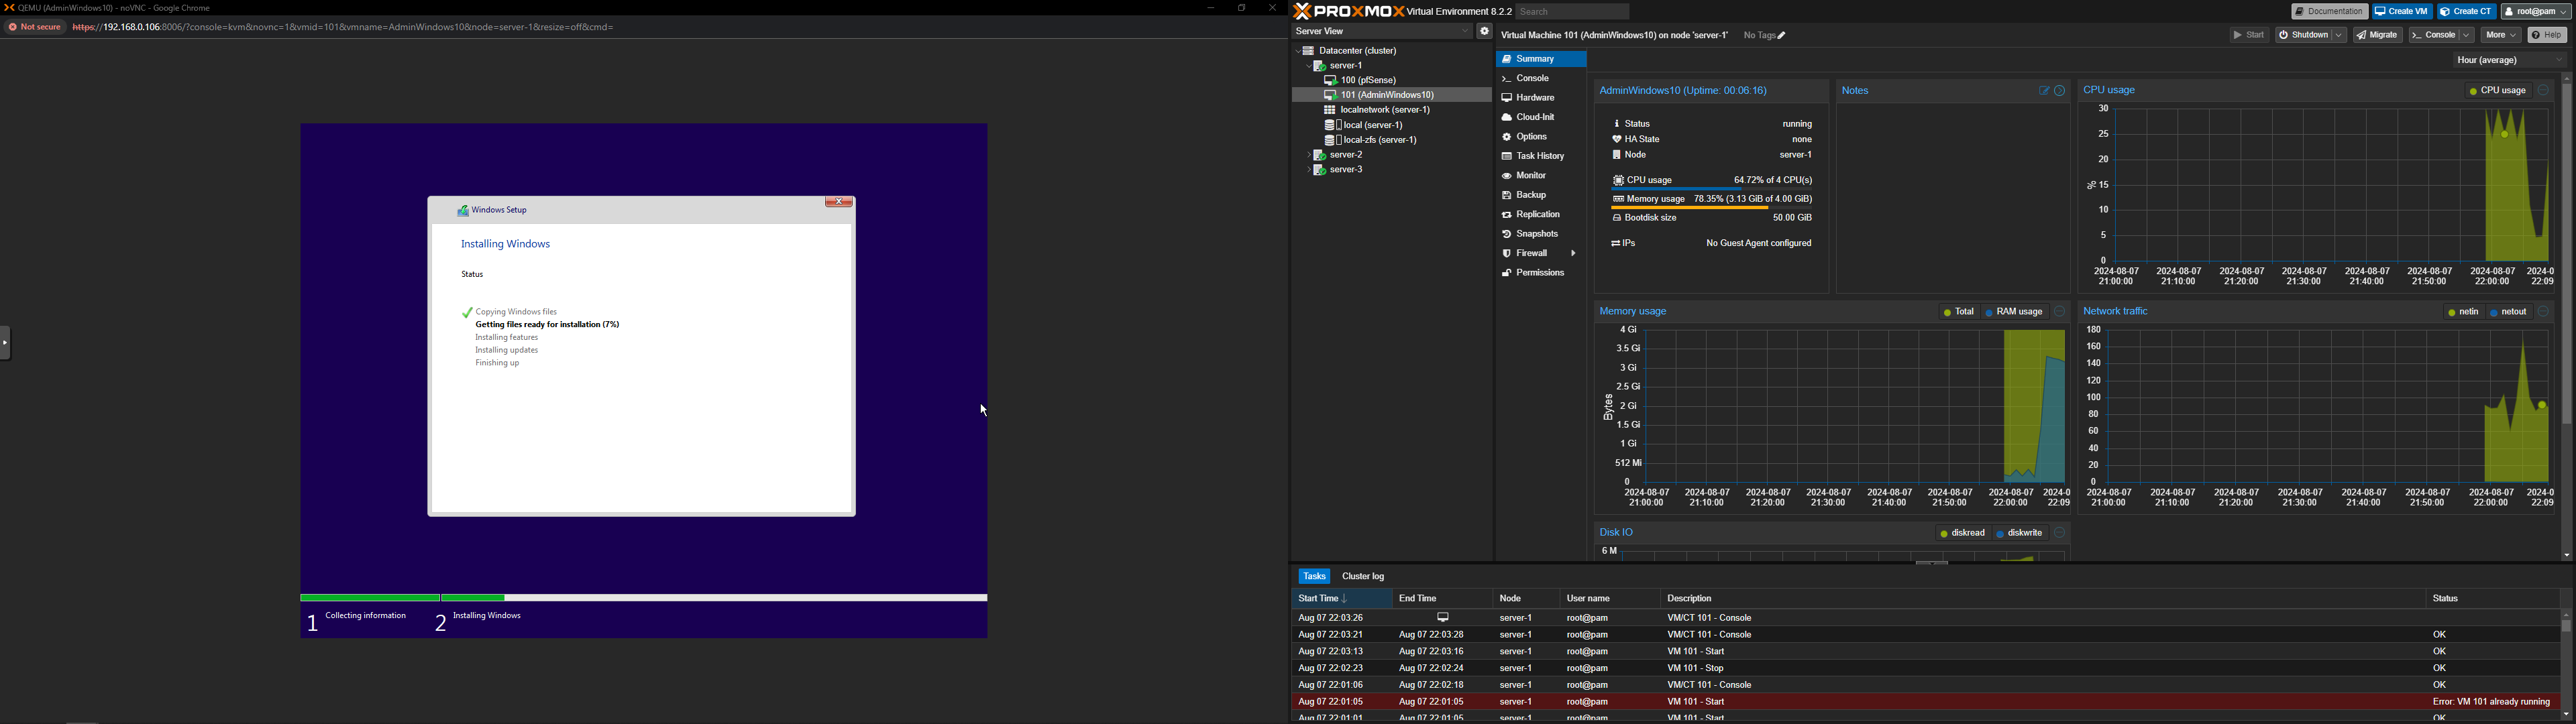Open the Shutdown options dropdown arrow
Screen dimensions: 2576x724
point(2339,35)
